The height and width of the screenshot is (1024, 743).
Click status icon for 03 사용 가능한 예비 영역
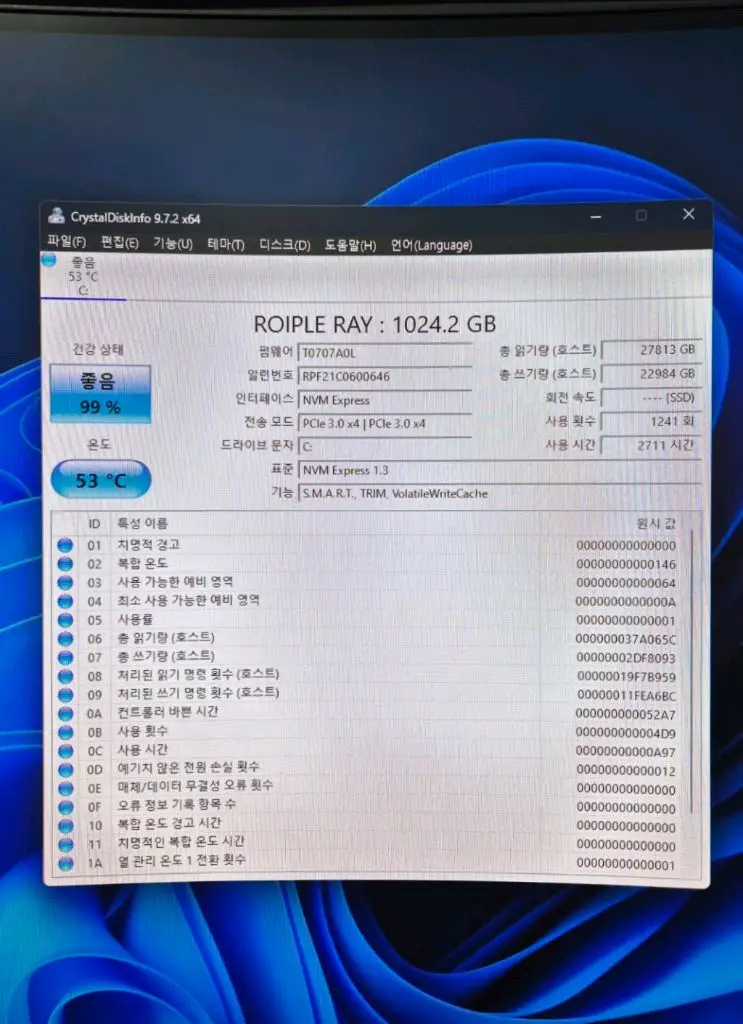(65, 582)
